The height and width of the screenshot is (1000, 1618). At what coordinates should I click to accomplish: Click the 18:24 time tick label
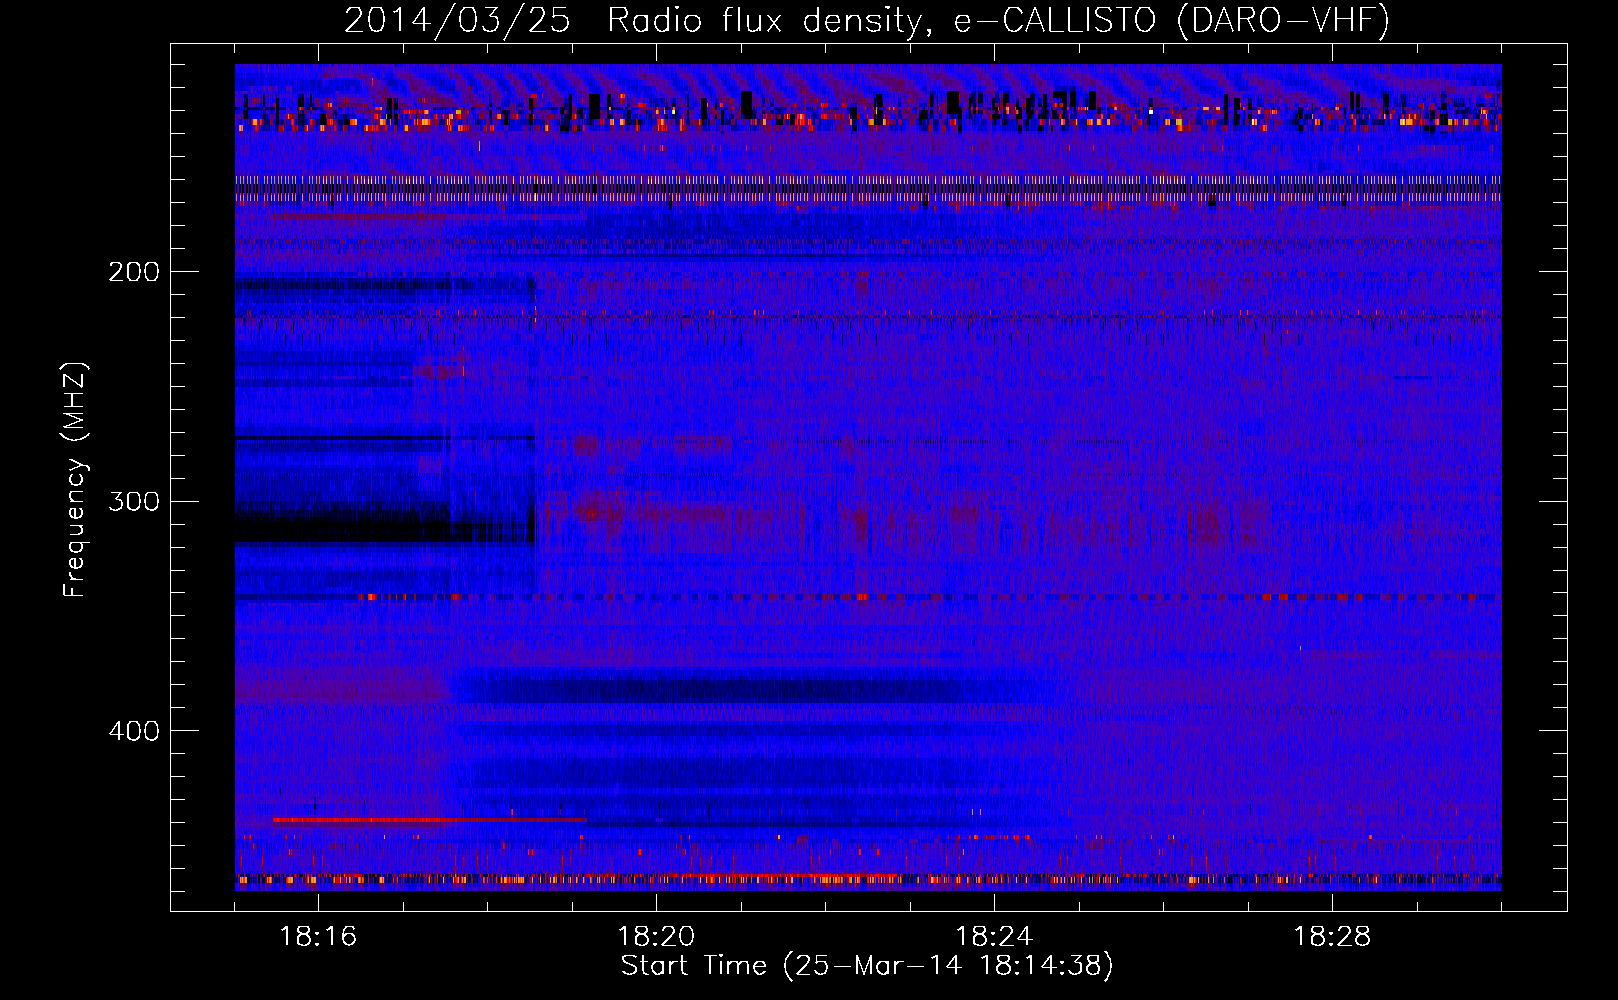[994, 937]
